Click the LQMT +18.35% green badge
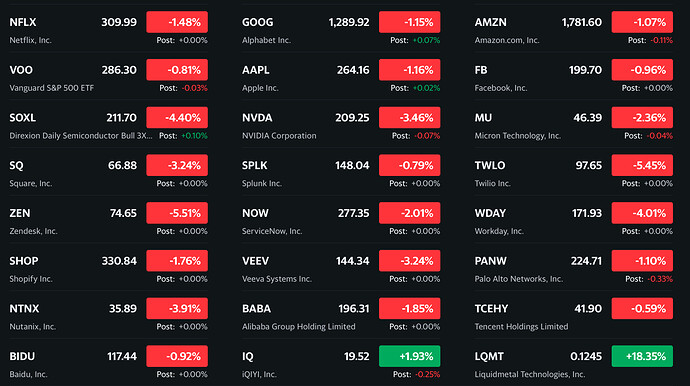Viewport: 690px width, 386px height. 642,356
